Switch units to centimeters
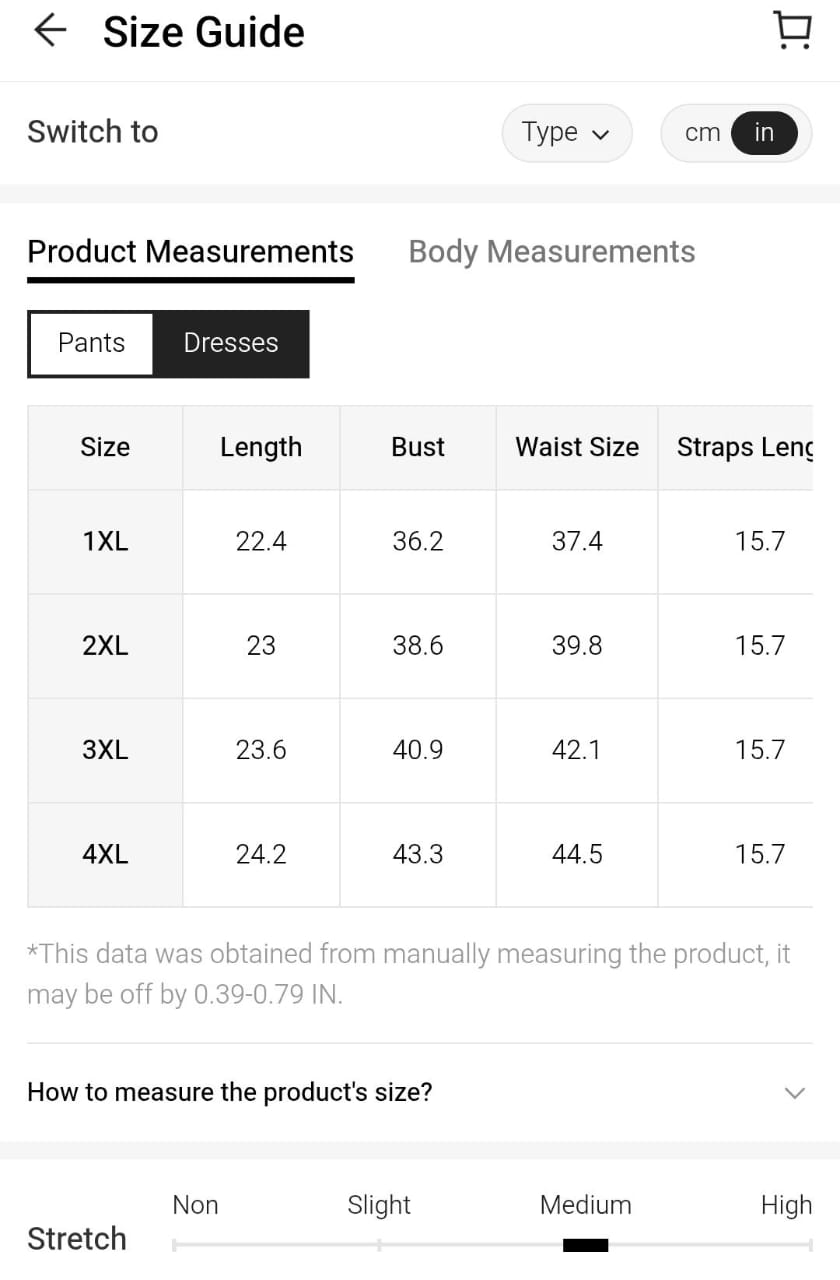Viewport: 840px width, 1280px height. 702,133
